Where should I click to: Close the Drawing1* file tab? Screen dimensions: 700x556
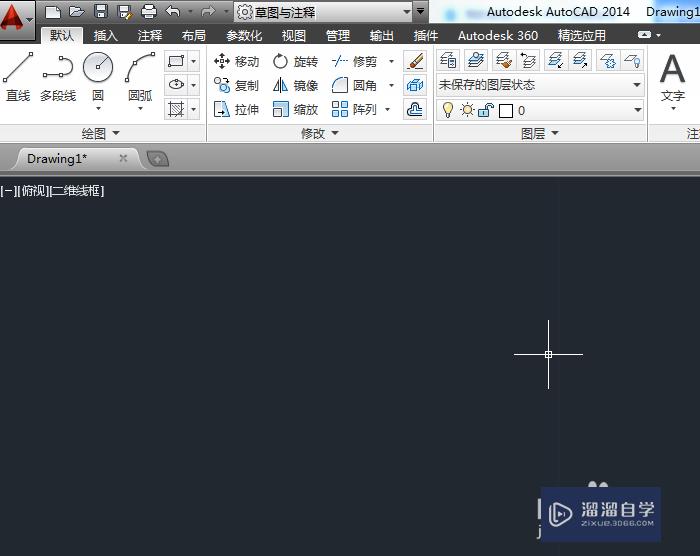click(123, 158)
